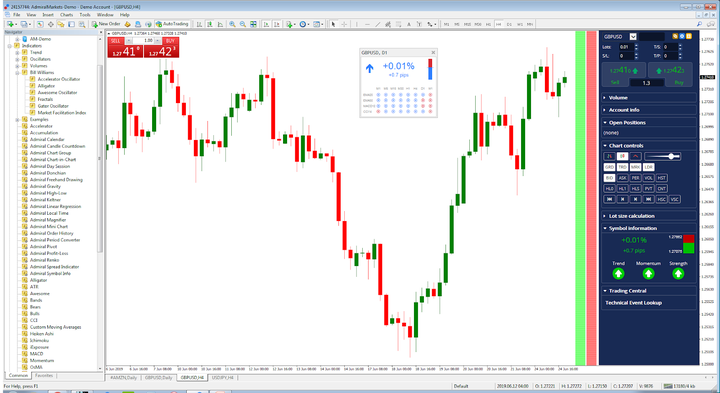Adjust the chart controls zoom slider
This screenshot has height=393, width=720.
click(x=663, y=157)
